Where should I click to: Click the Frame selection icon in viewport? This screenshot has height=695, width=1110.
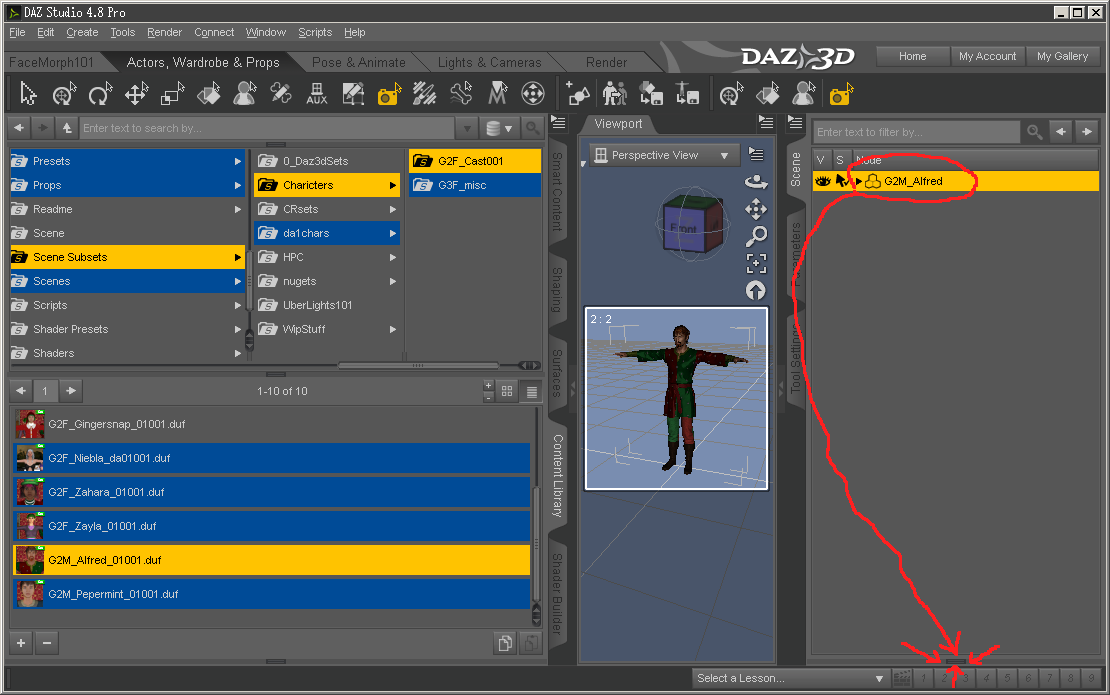click(x=756, y=263)
